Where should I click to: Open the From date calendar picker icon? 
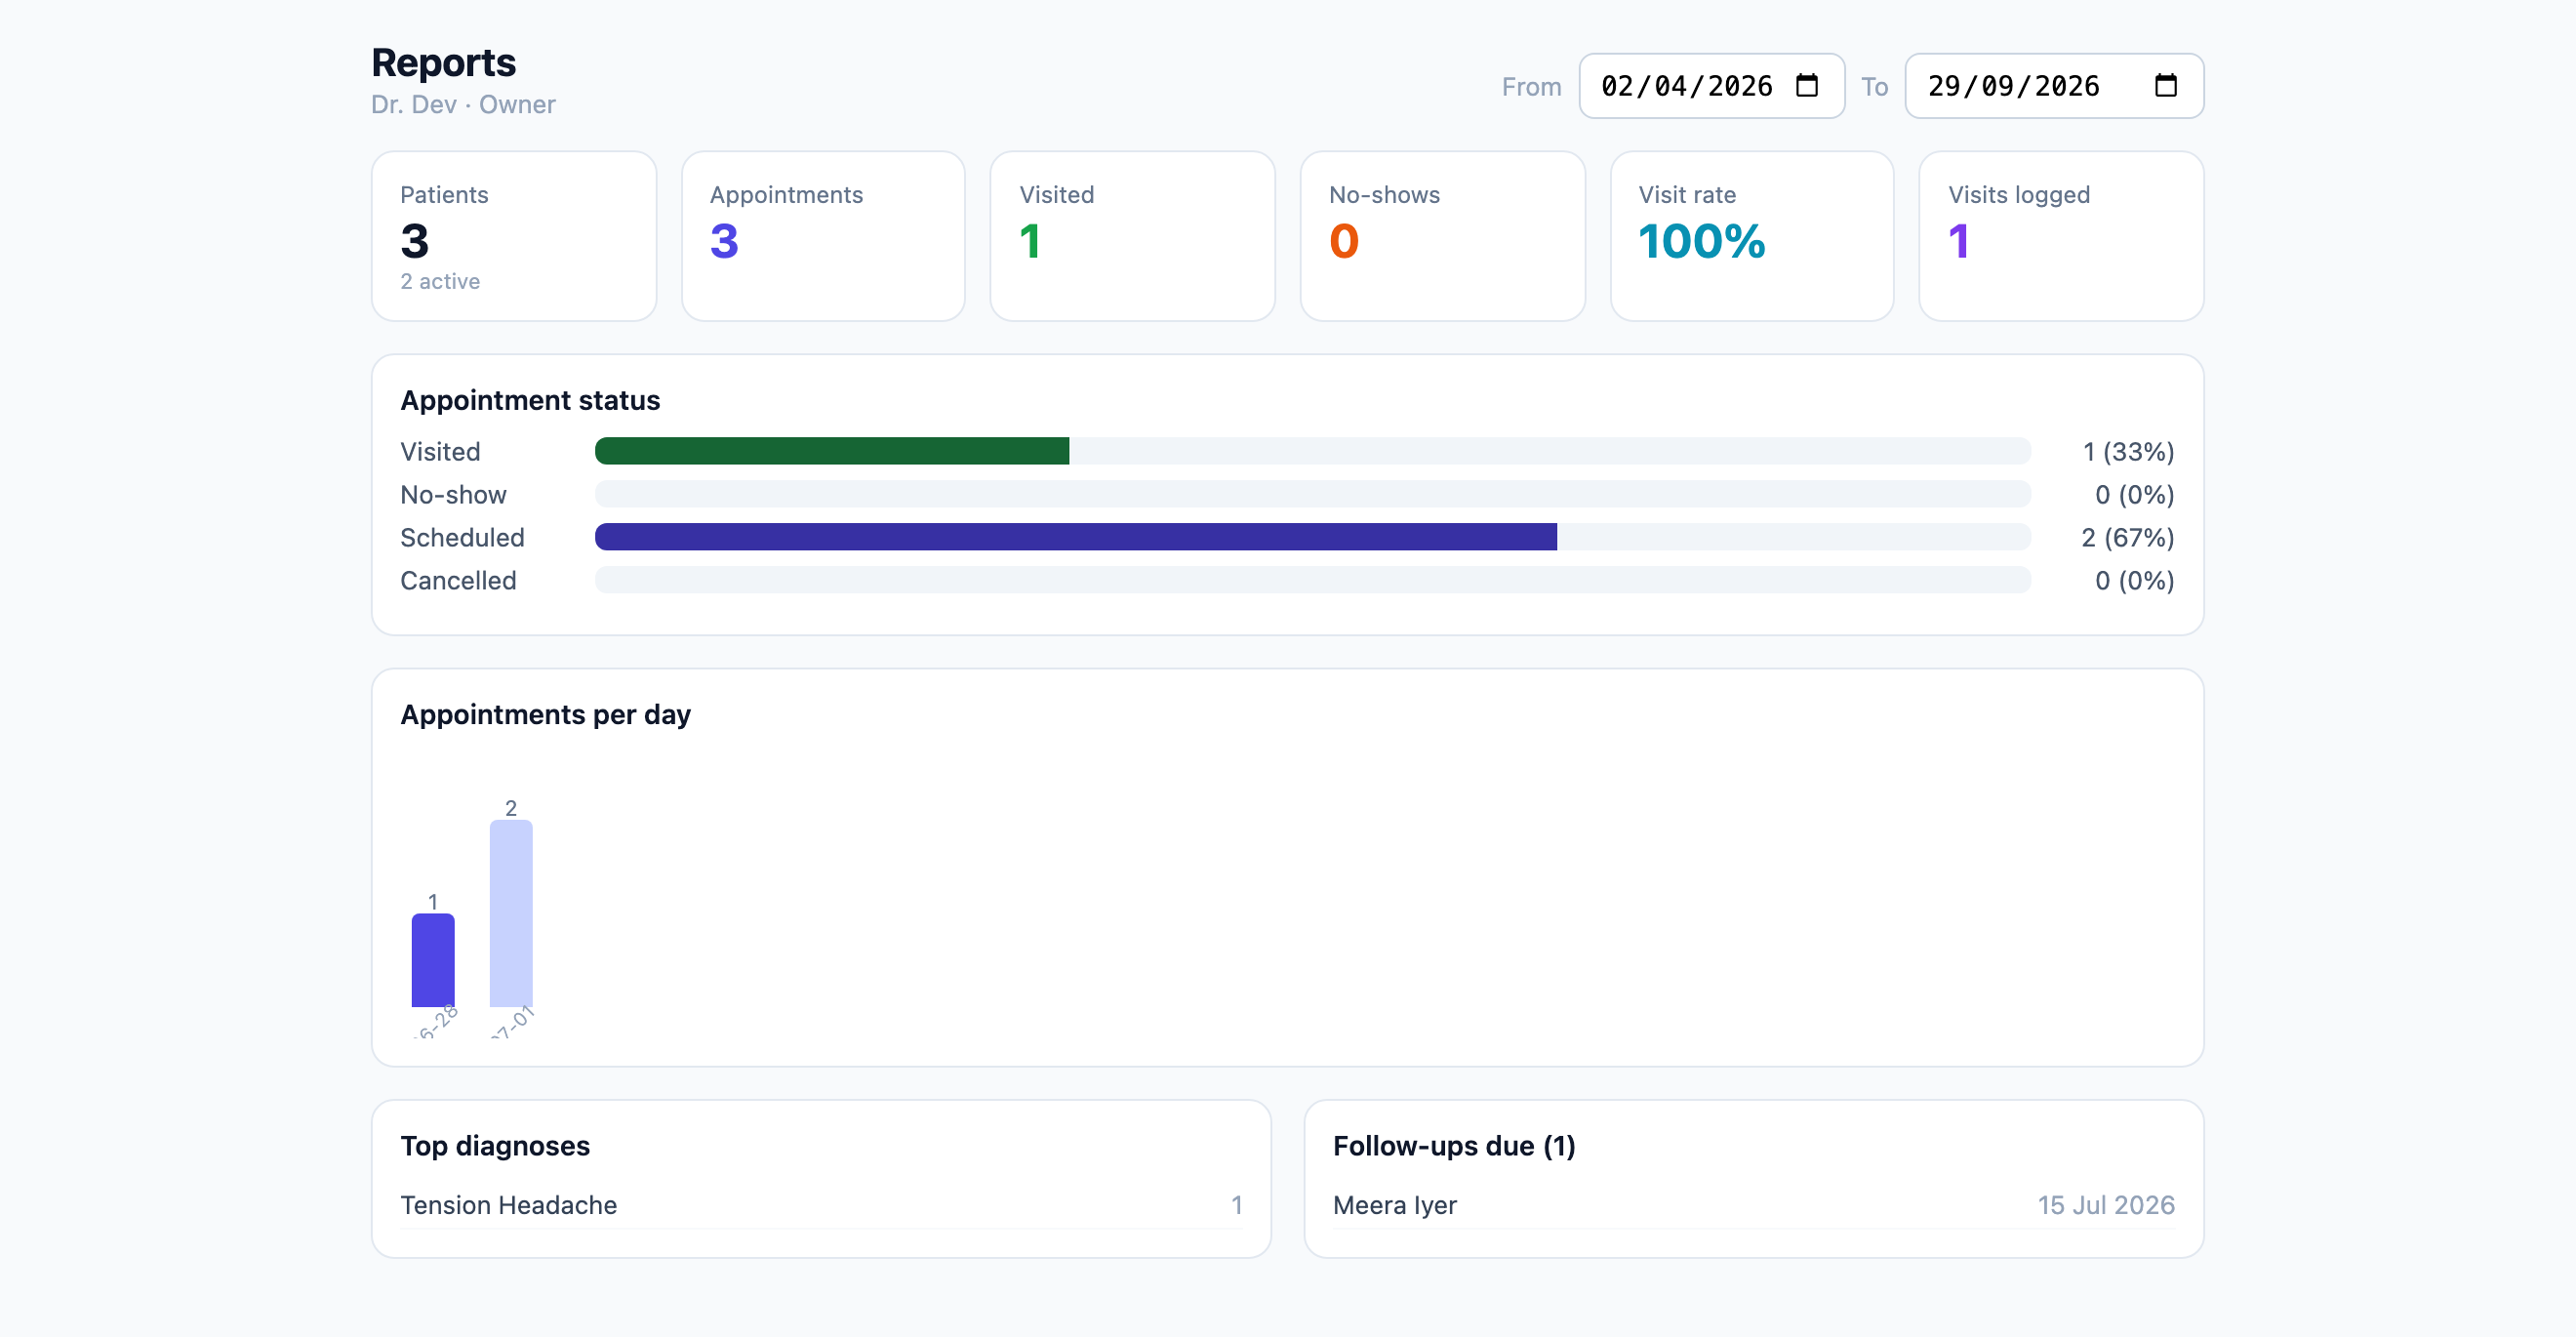1806,86
